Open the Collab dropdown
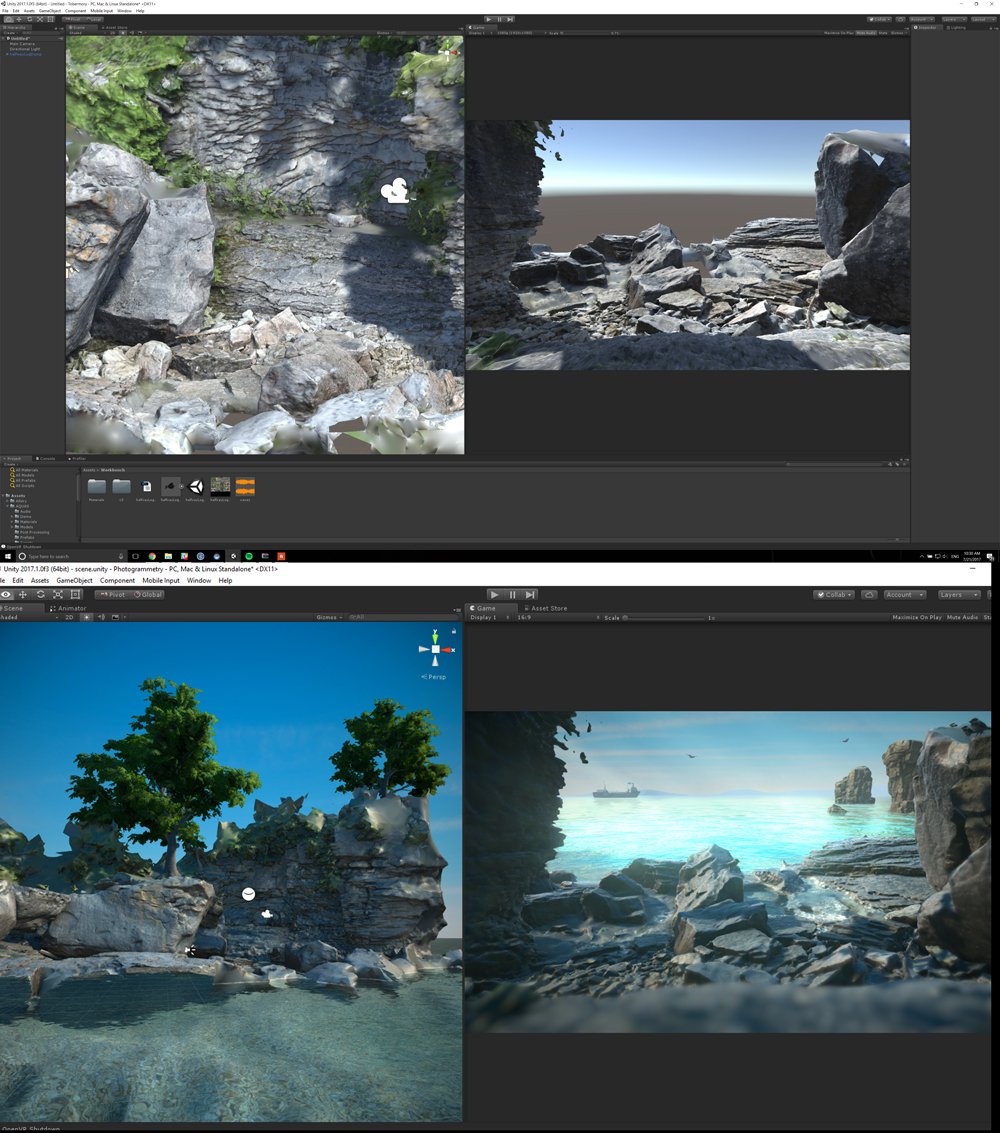Viewport: 1000px width, 1133px height. click(x=835, y=595)
